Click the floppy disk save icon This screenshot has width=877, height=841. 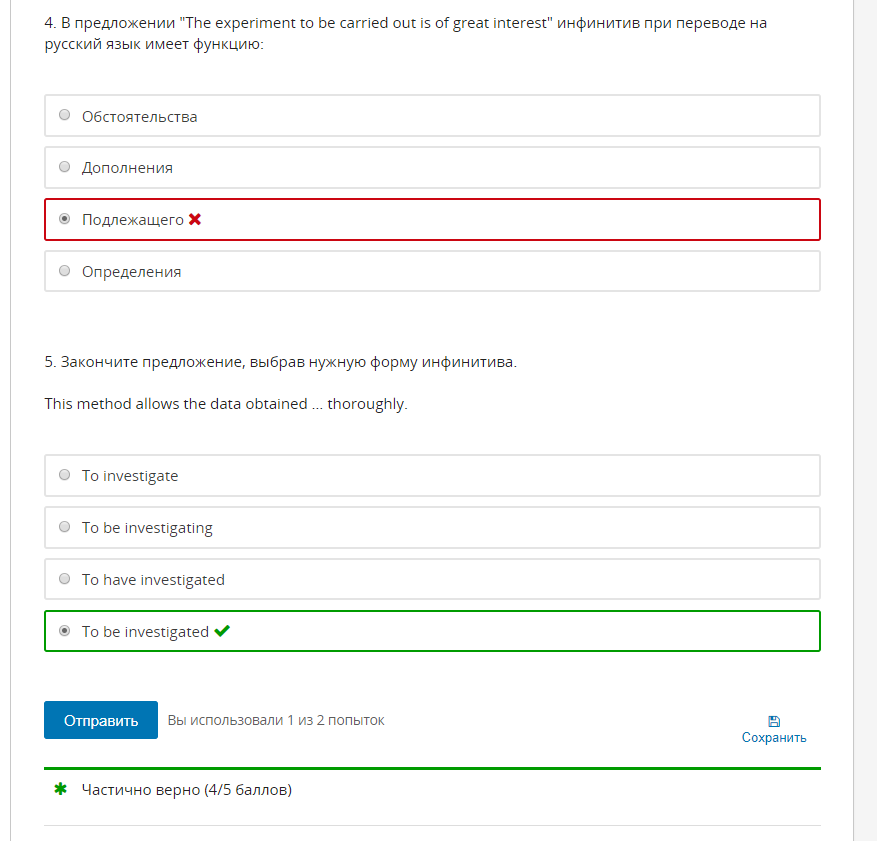pyautogui.click(x=774, y=721)
